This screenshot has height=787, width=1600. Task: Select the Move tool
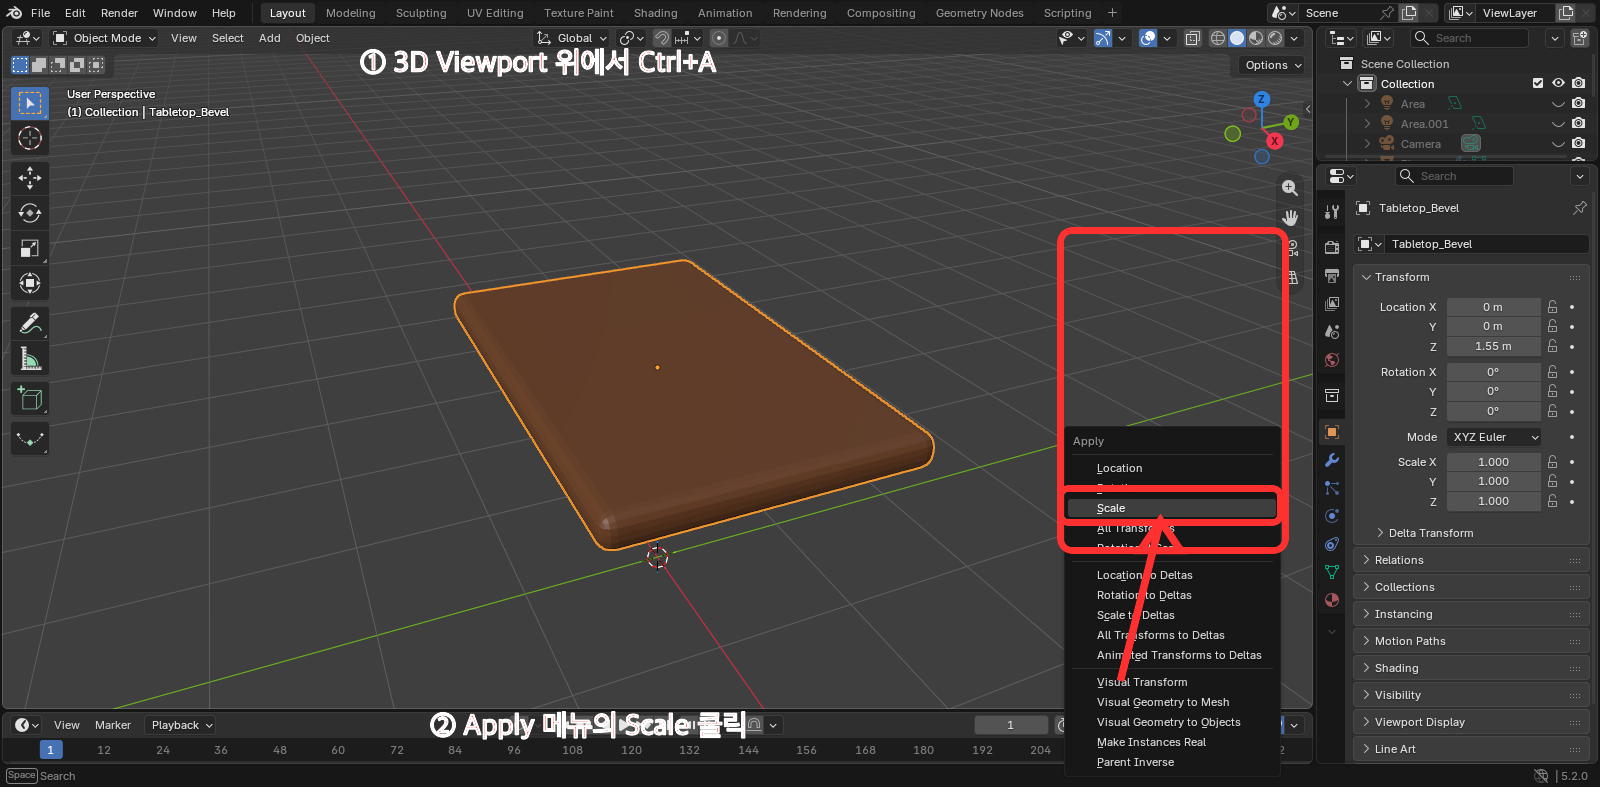point(30,178)
